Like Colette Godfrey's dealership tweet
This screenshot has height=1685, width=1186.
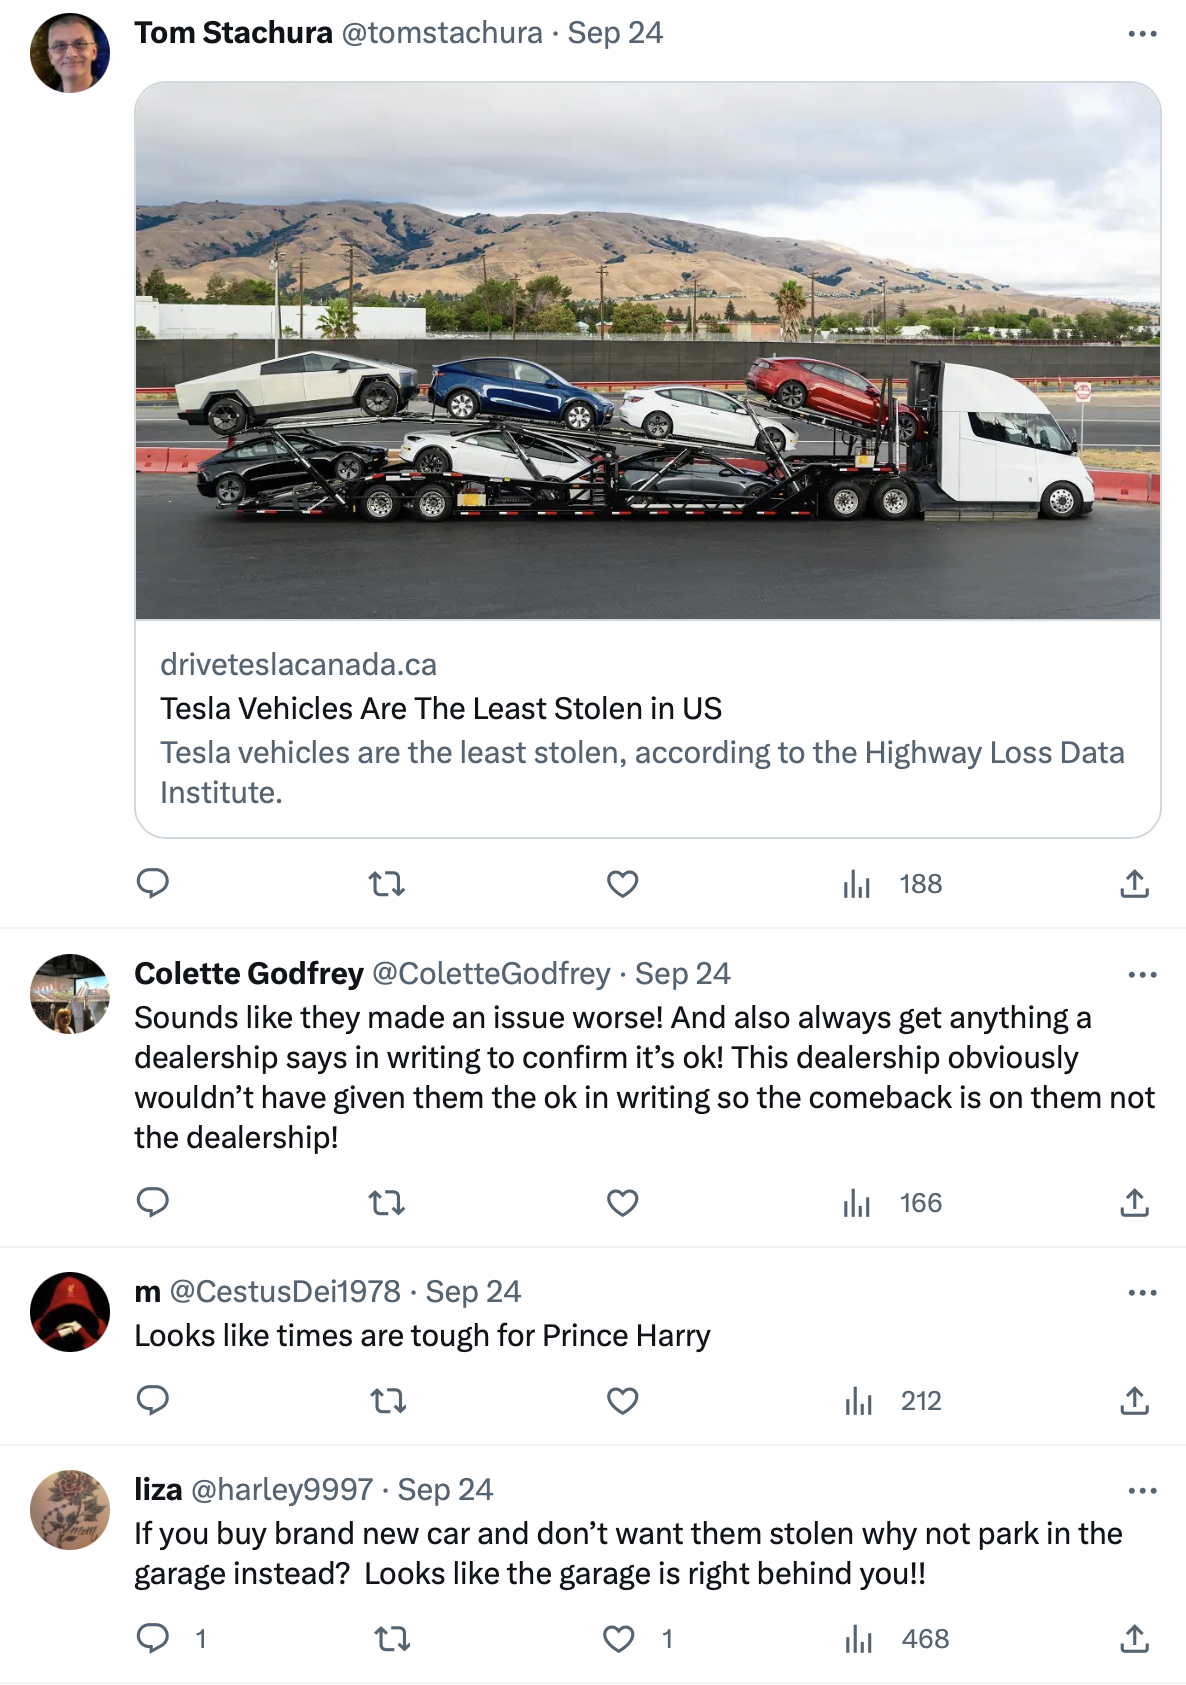click(622, 1202)
